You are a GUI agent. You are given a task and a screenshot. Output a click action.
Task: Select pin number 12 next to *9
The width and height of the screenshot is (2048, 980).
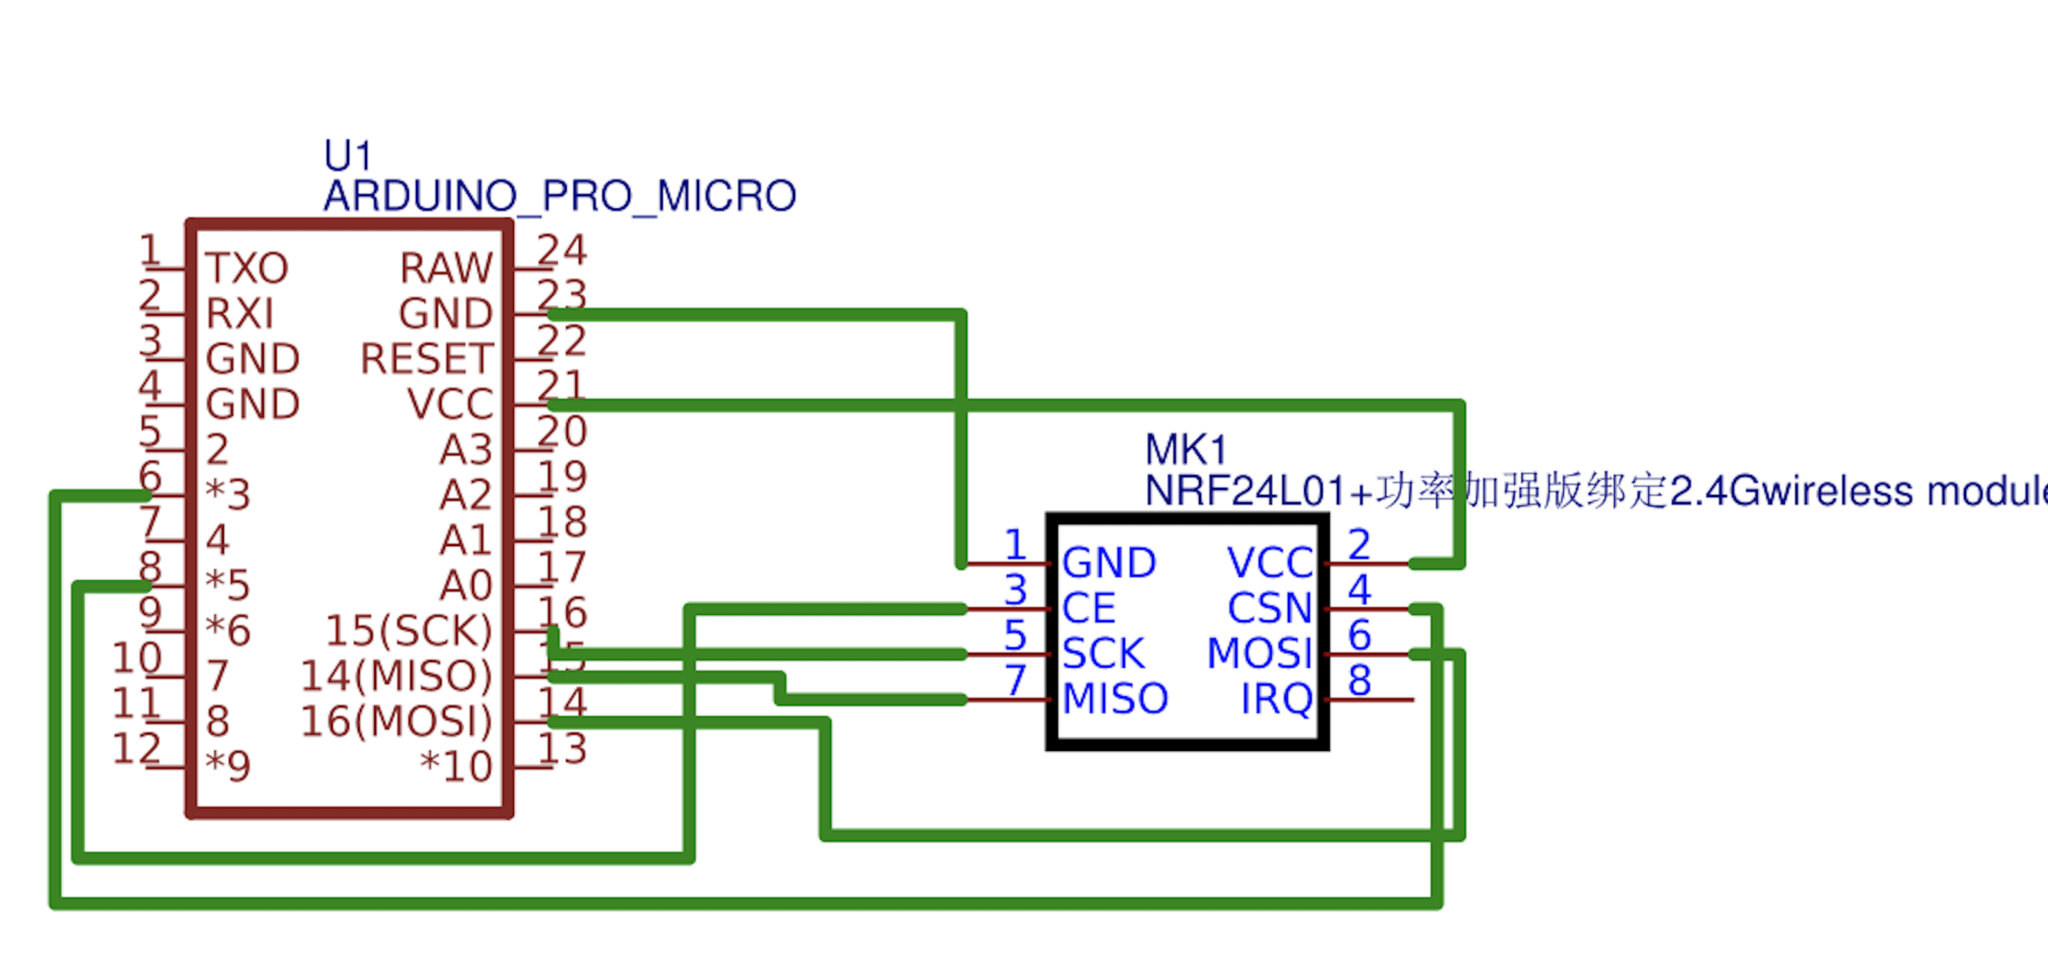[136, 749]
